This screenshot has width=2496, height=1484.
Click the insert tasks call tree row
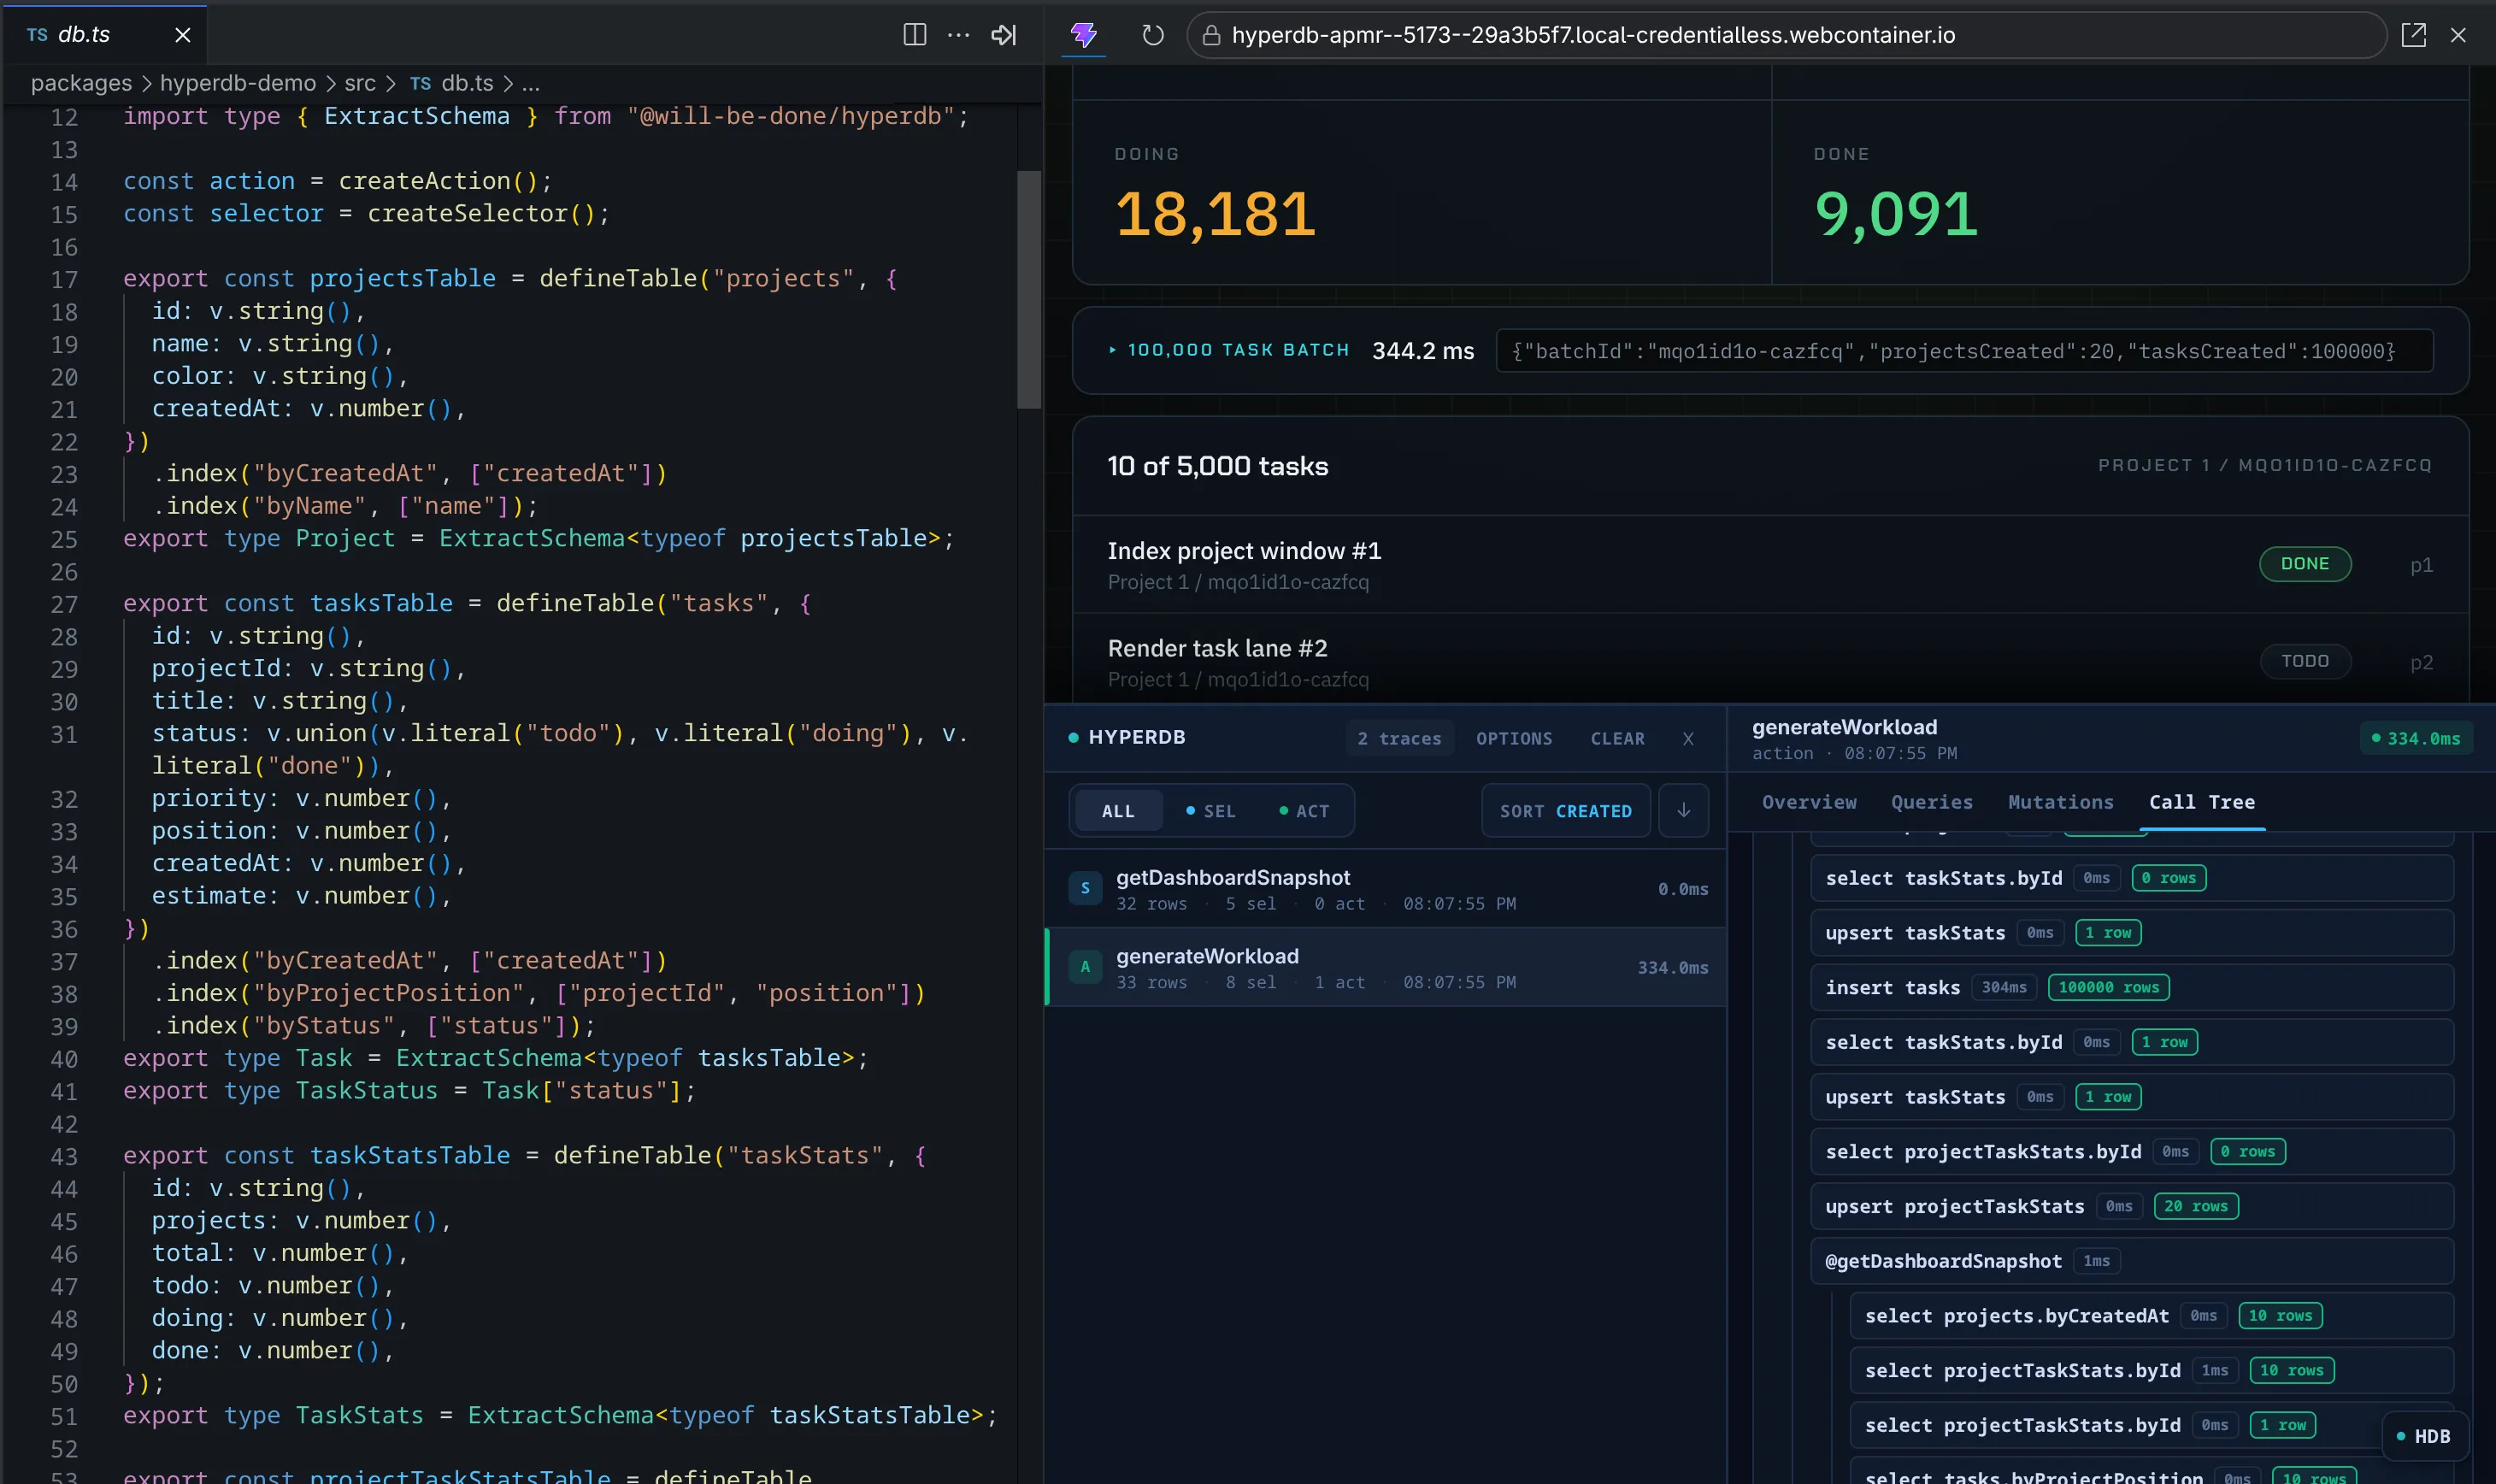2131,987
